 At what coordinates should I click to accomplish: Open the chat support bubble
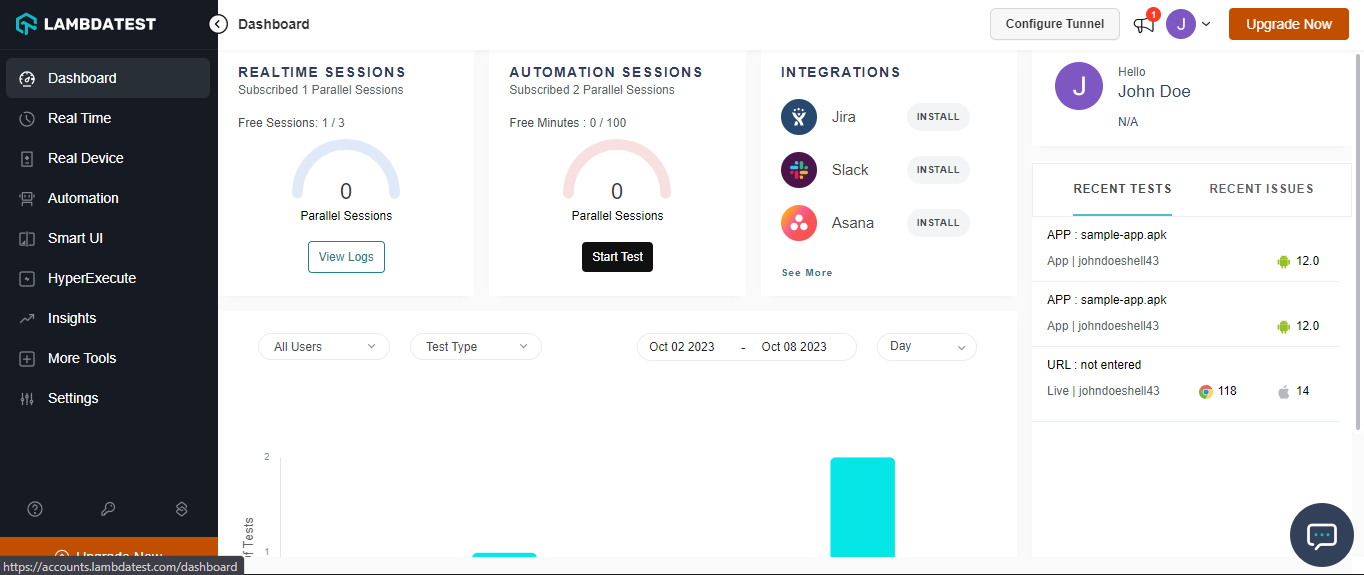click(x=1321, y=535)
